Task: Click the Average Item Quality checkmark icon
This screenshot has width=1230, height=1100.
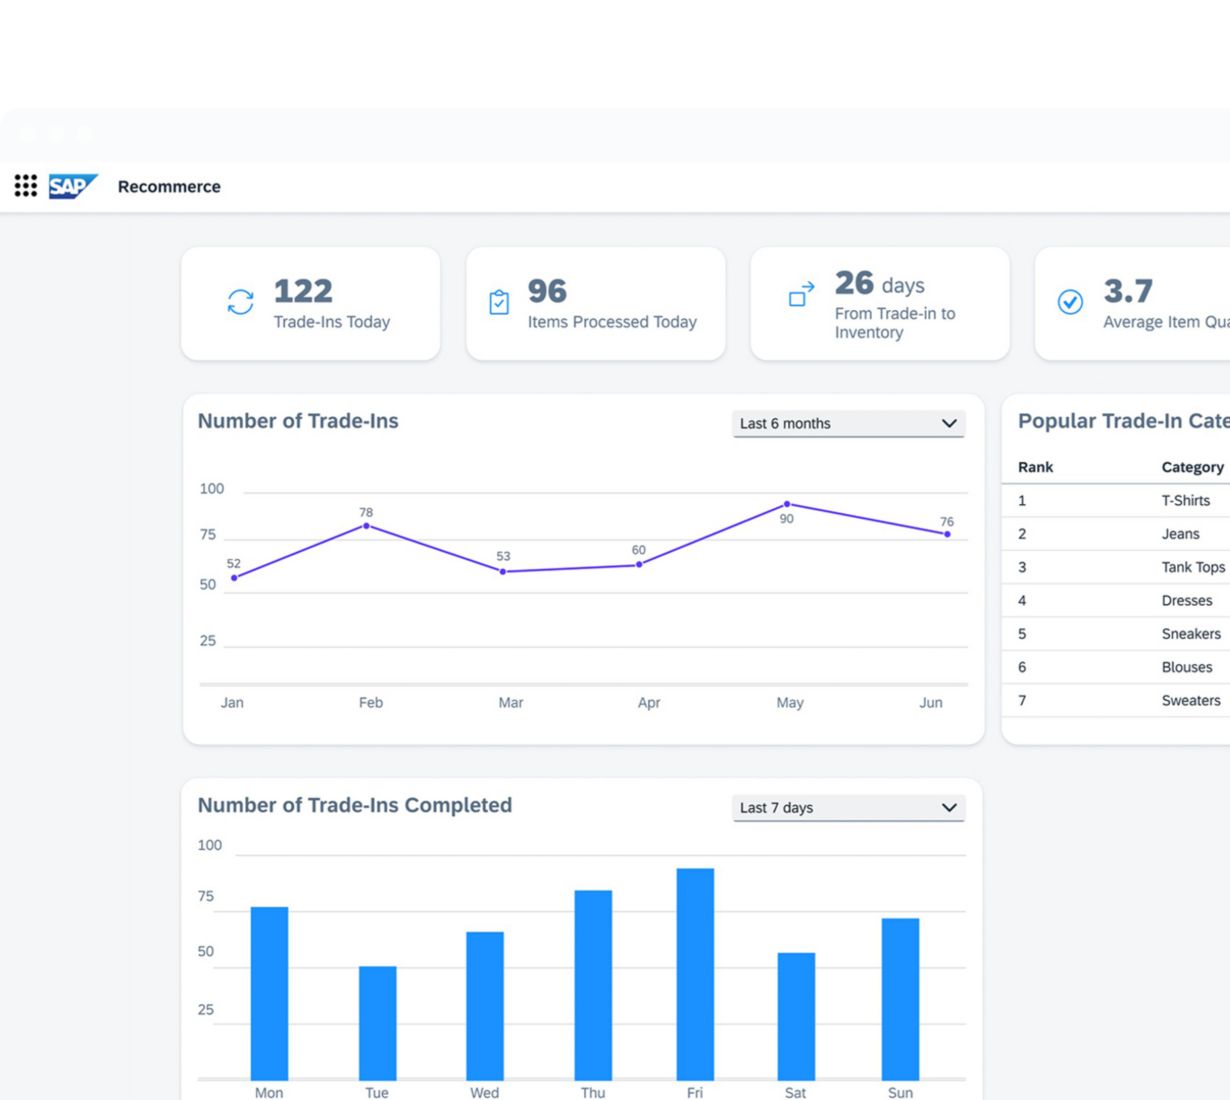Action: (x=1070, y=302)
